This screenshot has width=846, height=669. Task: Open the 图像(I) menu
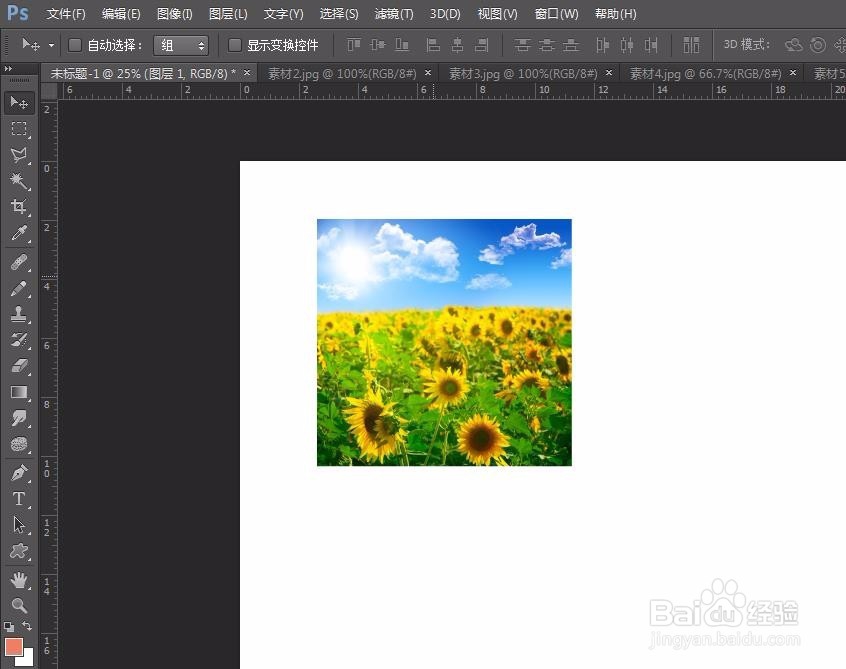[x=175, y=13]
